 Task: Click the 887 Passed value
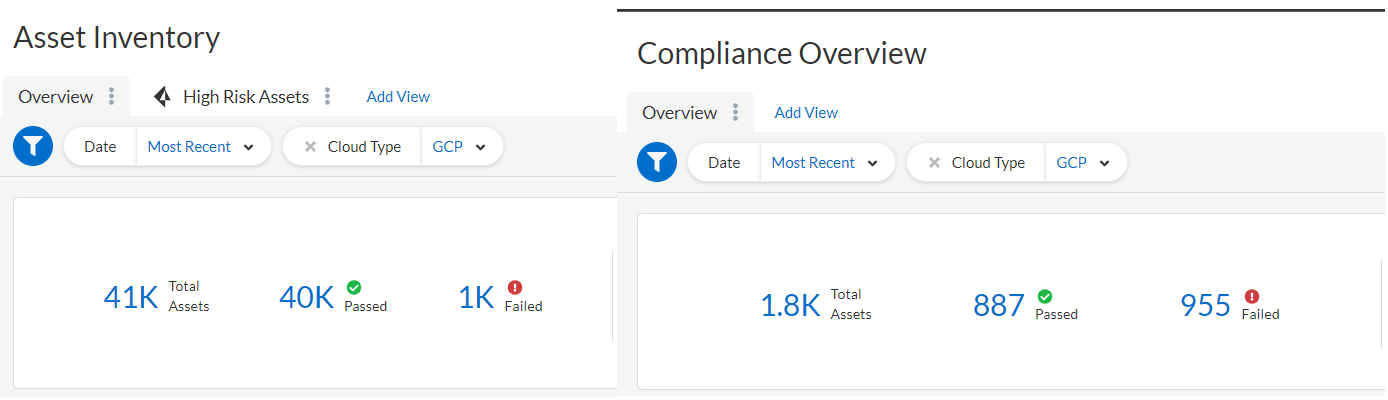click(999, 305)
